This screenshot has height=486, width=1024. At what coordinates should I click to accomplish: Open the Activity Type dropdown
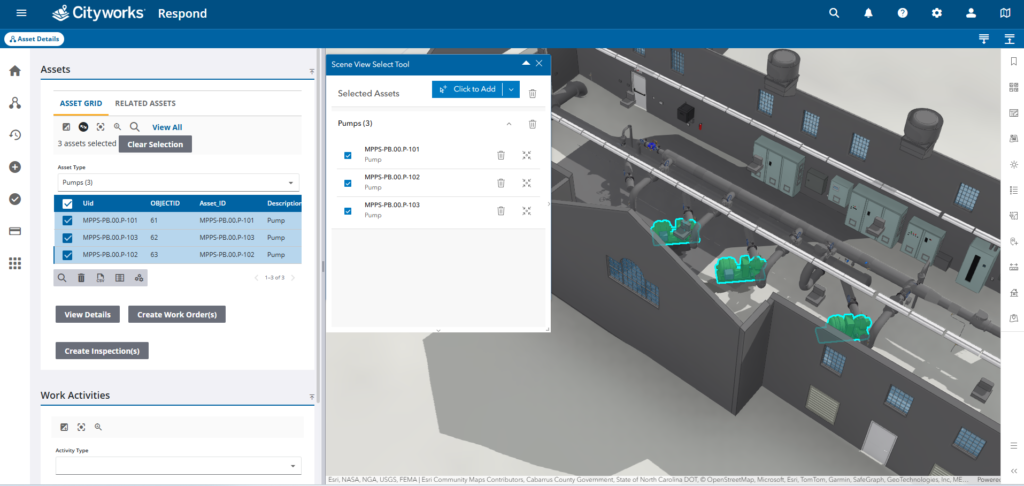point(178,465)
